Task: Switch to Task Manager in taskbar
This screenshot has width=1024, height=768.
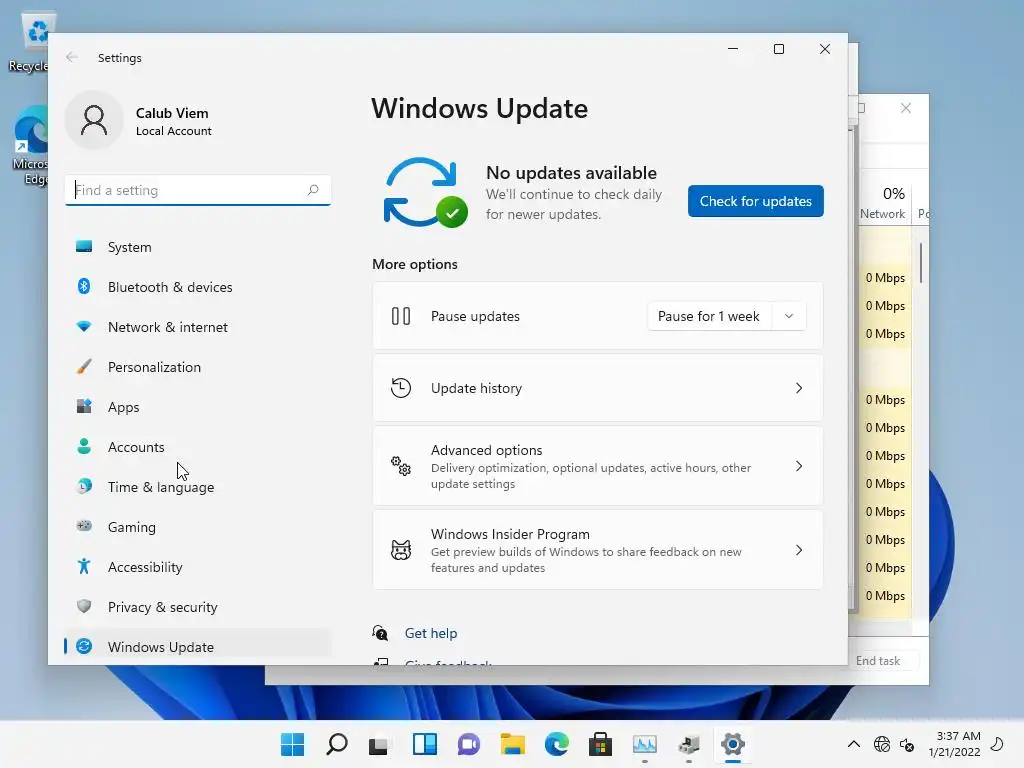Action: tap(645, 744)
